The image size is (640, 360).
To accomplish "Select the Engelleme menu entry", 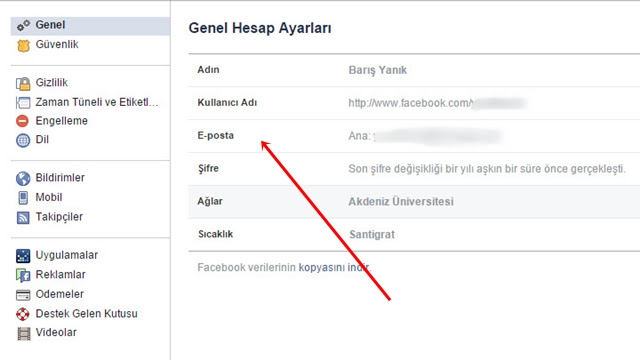I will point(62,121).
